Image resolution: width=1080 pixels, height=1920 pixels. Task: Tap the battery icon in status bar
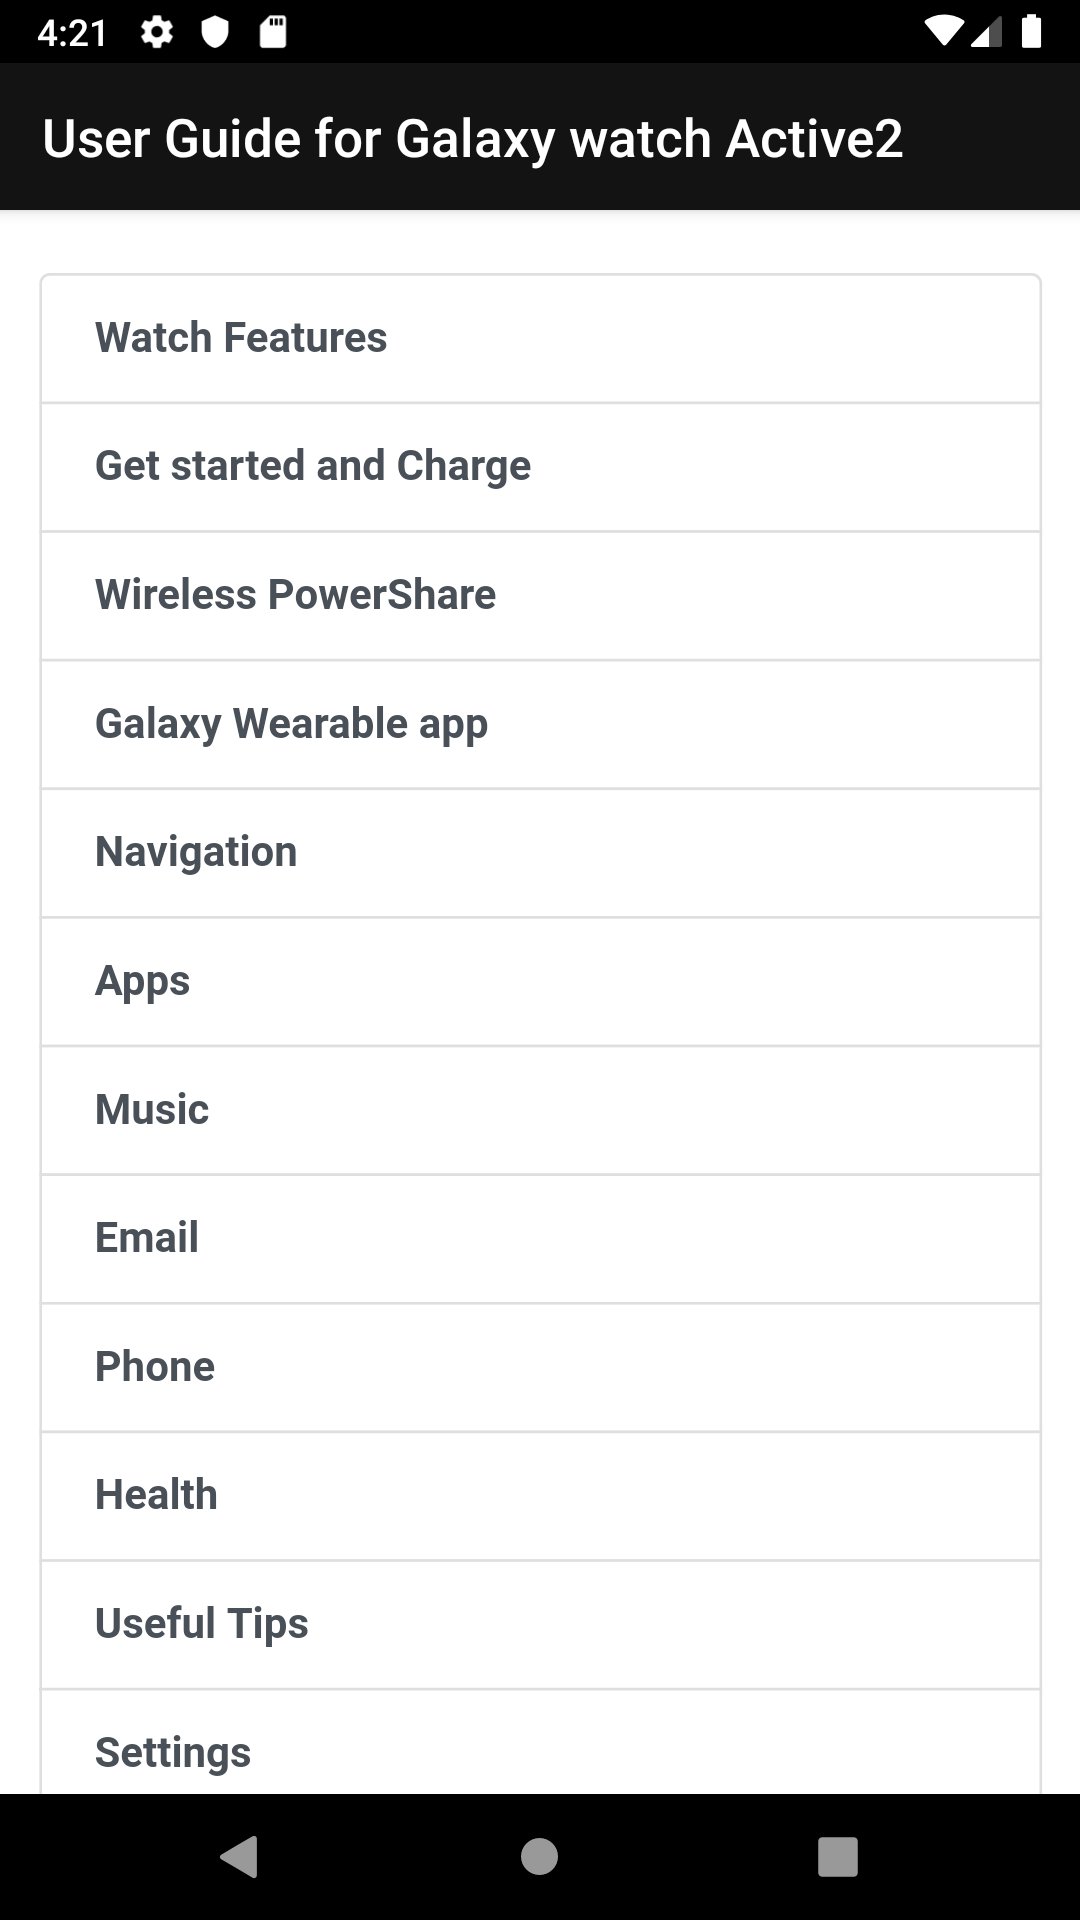pyautogui.click(x=1031, y=32)
